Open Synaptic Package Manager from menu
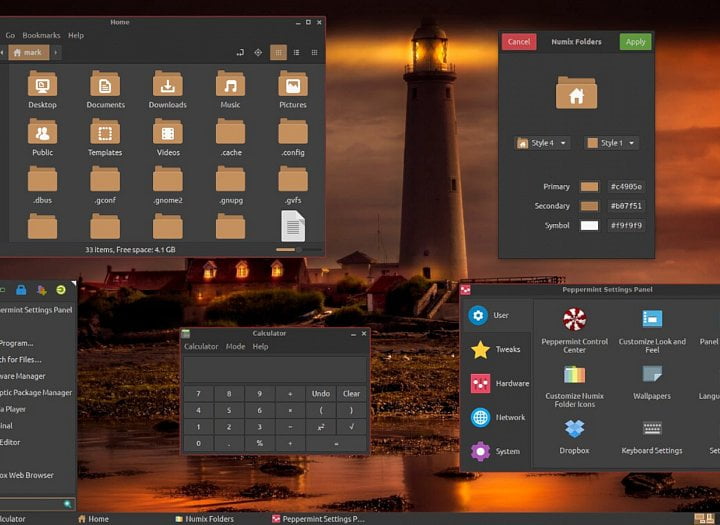Screen dimensions: 720x525 (36, 393)
